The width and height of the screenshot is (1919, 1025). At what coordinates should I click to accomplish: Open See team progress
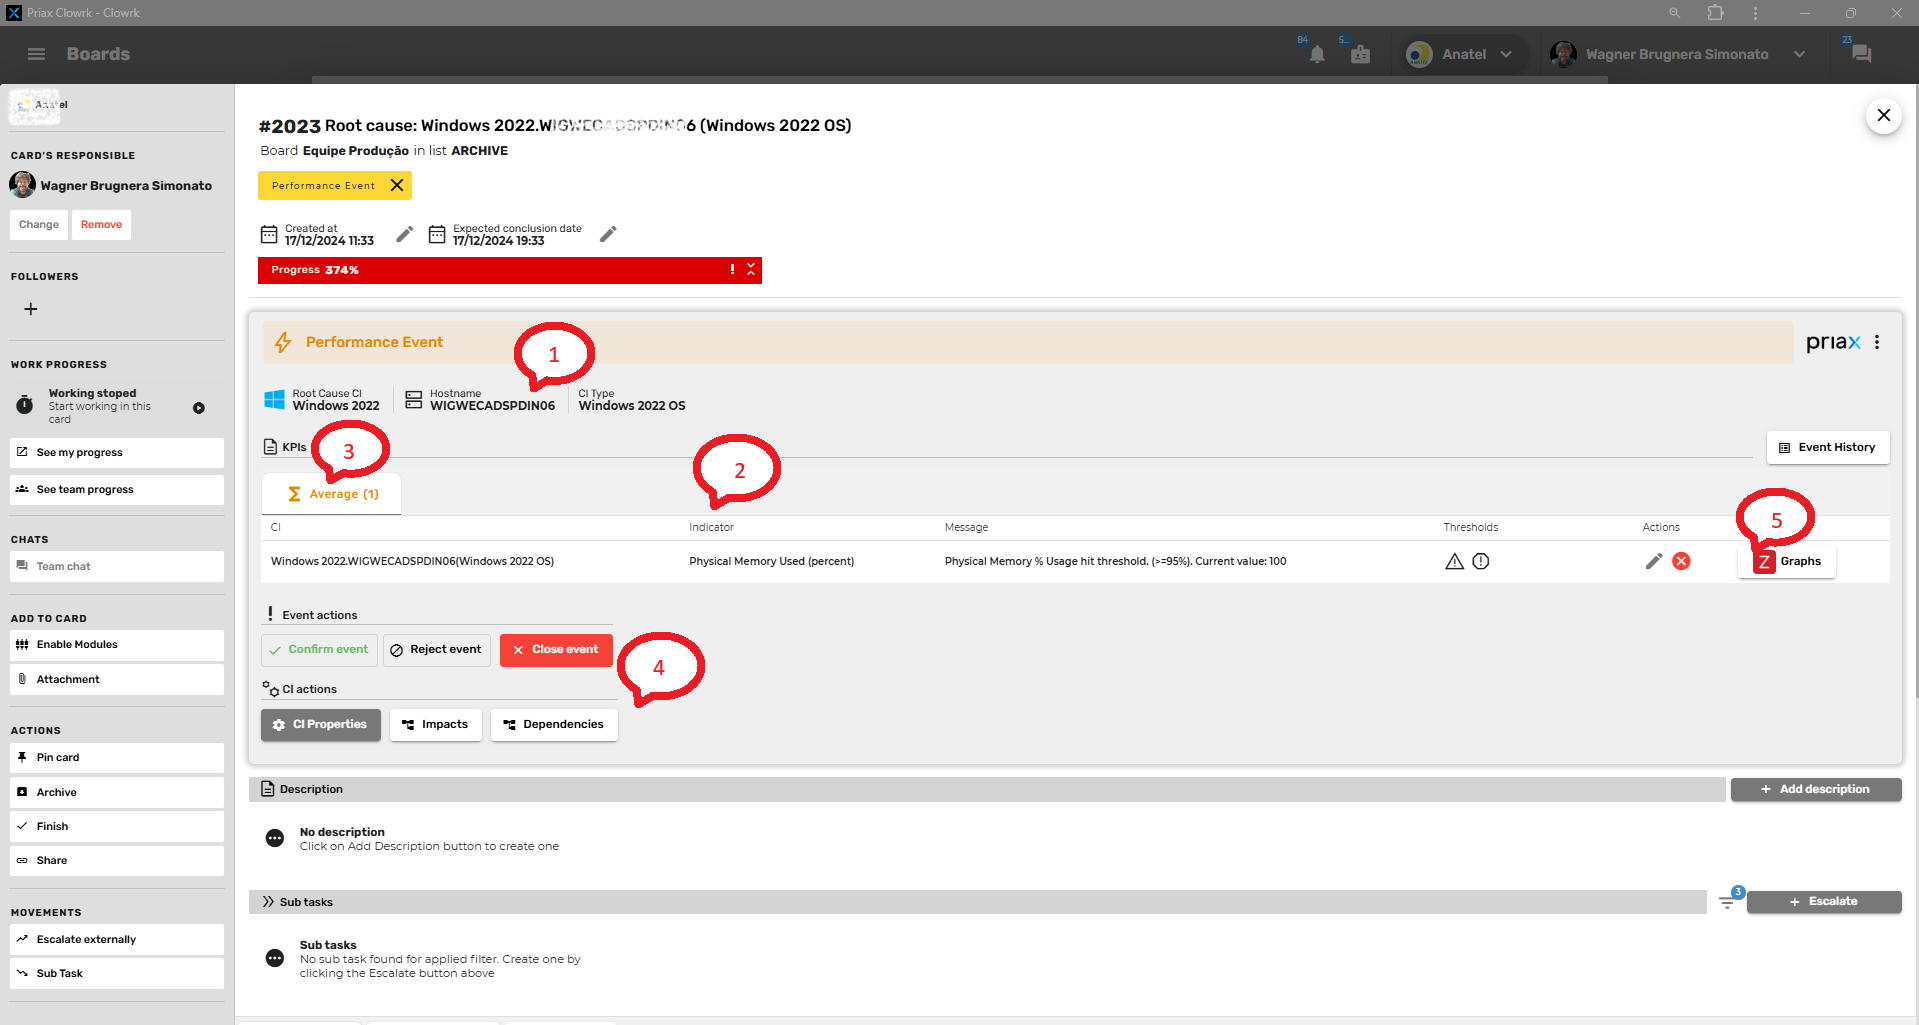coord(117,490)
